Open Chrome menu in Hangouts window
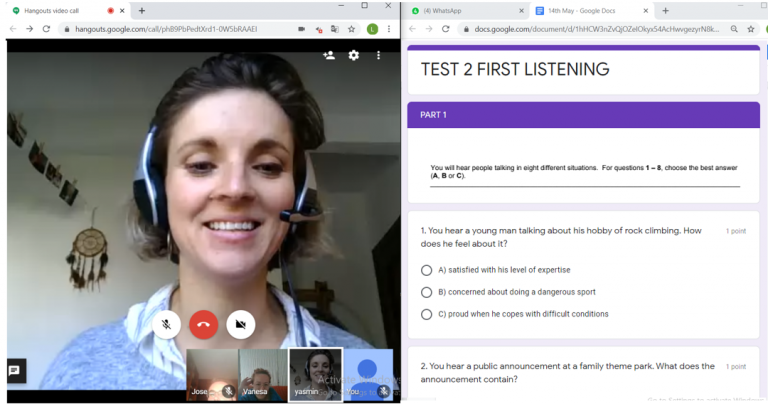The height and width of the screenshot is (404, 768). 389,29
